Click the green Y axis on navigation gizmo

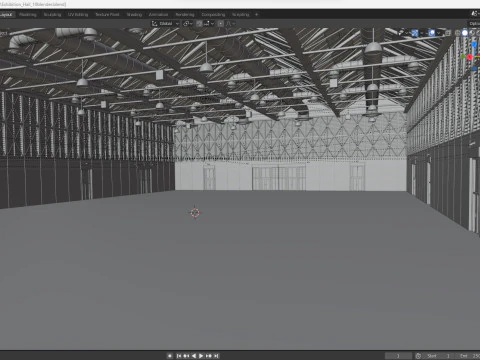463,56
